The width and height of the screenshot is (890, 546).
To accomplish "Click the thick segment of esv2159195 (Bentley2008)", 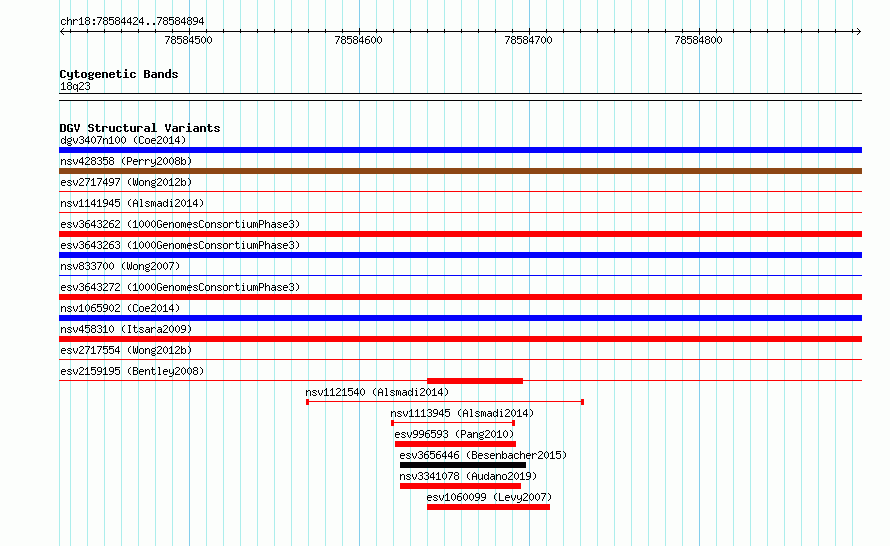I will point(475,381).
